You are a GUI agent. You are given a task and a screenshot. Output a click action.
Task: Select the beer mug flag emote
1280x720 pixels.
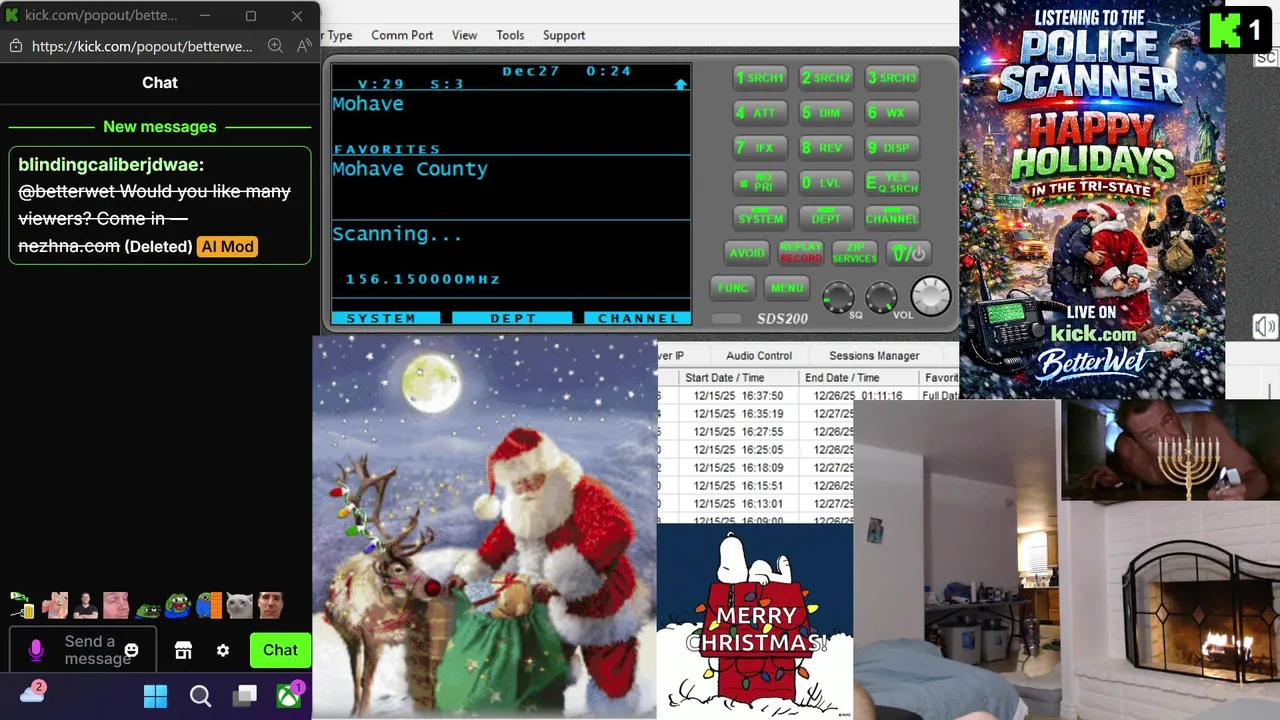(22, 605)
